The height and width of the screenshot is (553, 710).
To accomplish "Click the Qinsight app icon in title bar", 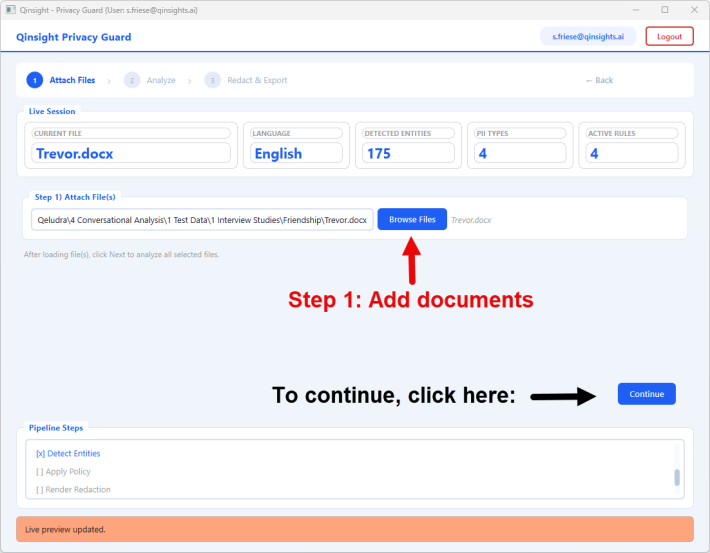I will point(10,10).
